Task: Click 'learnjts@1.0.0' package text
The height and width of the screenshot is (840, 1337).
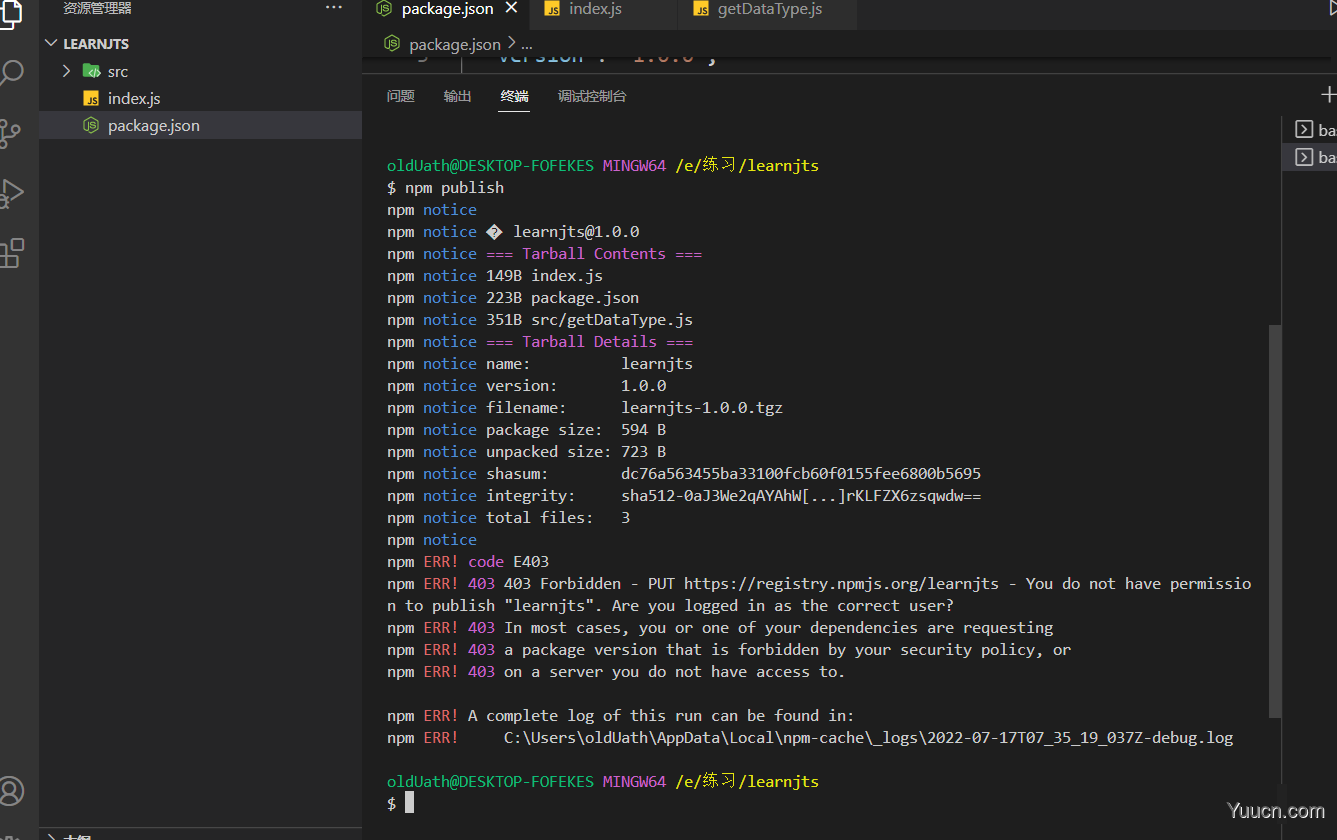Action: click(x=576, y=231)
